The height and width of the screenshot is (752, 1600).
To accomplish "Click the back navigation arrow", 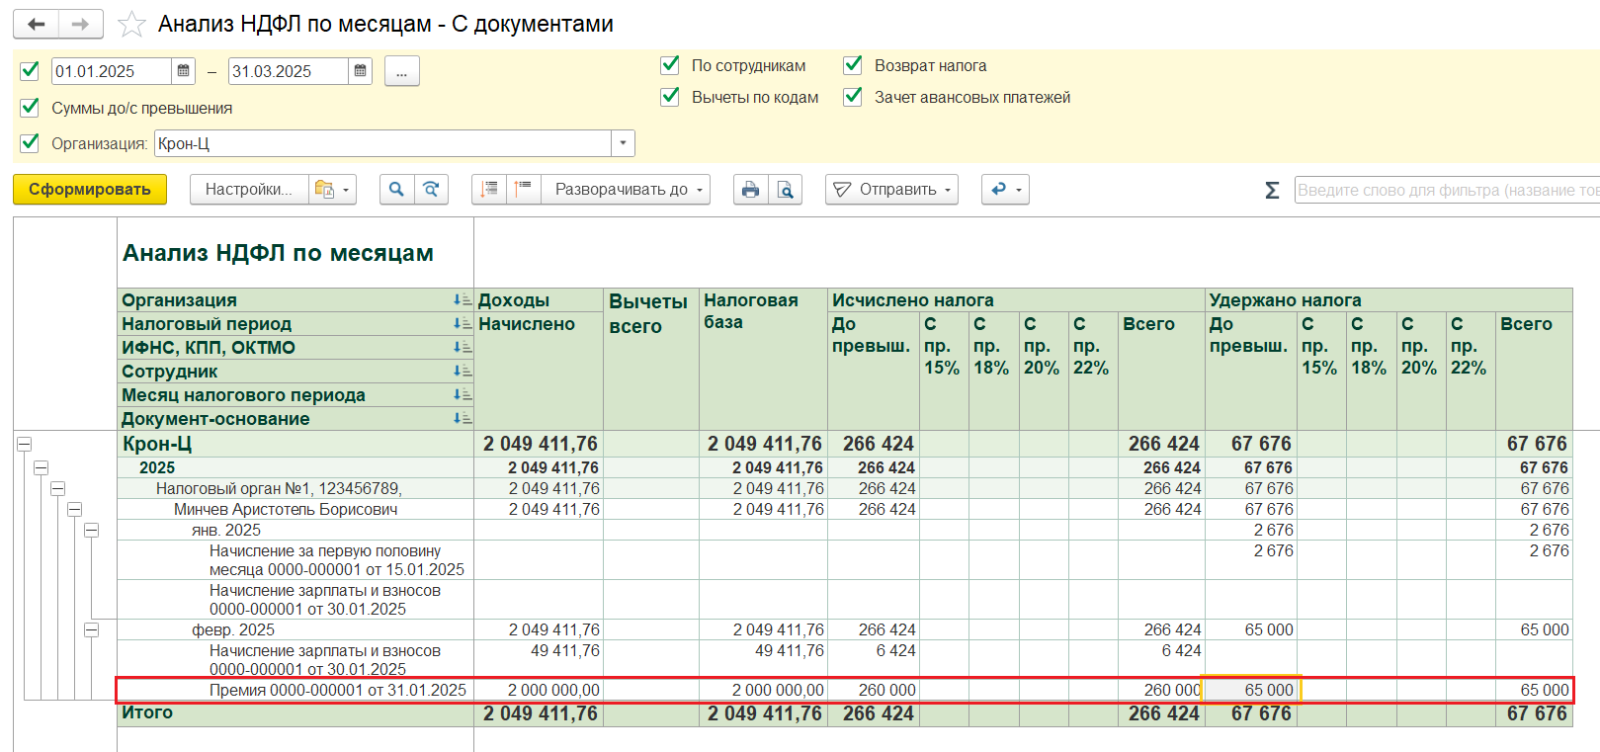I will 37,24.
